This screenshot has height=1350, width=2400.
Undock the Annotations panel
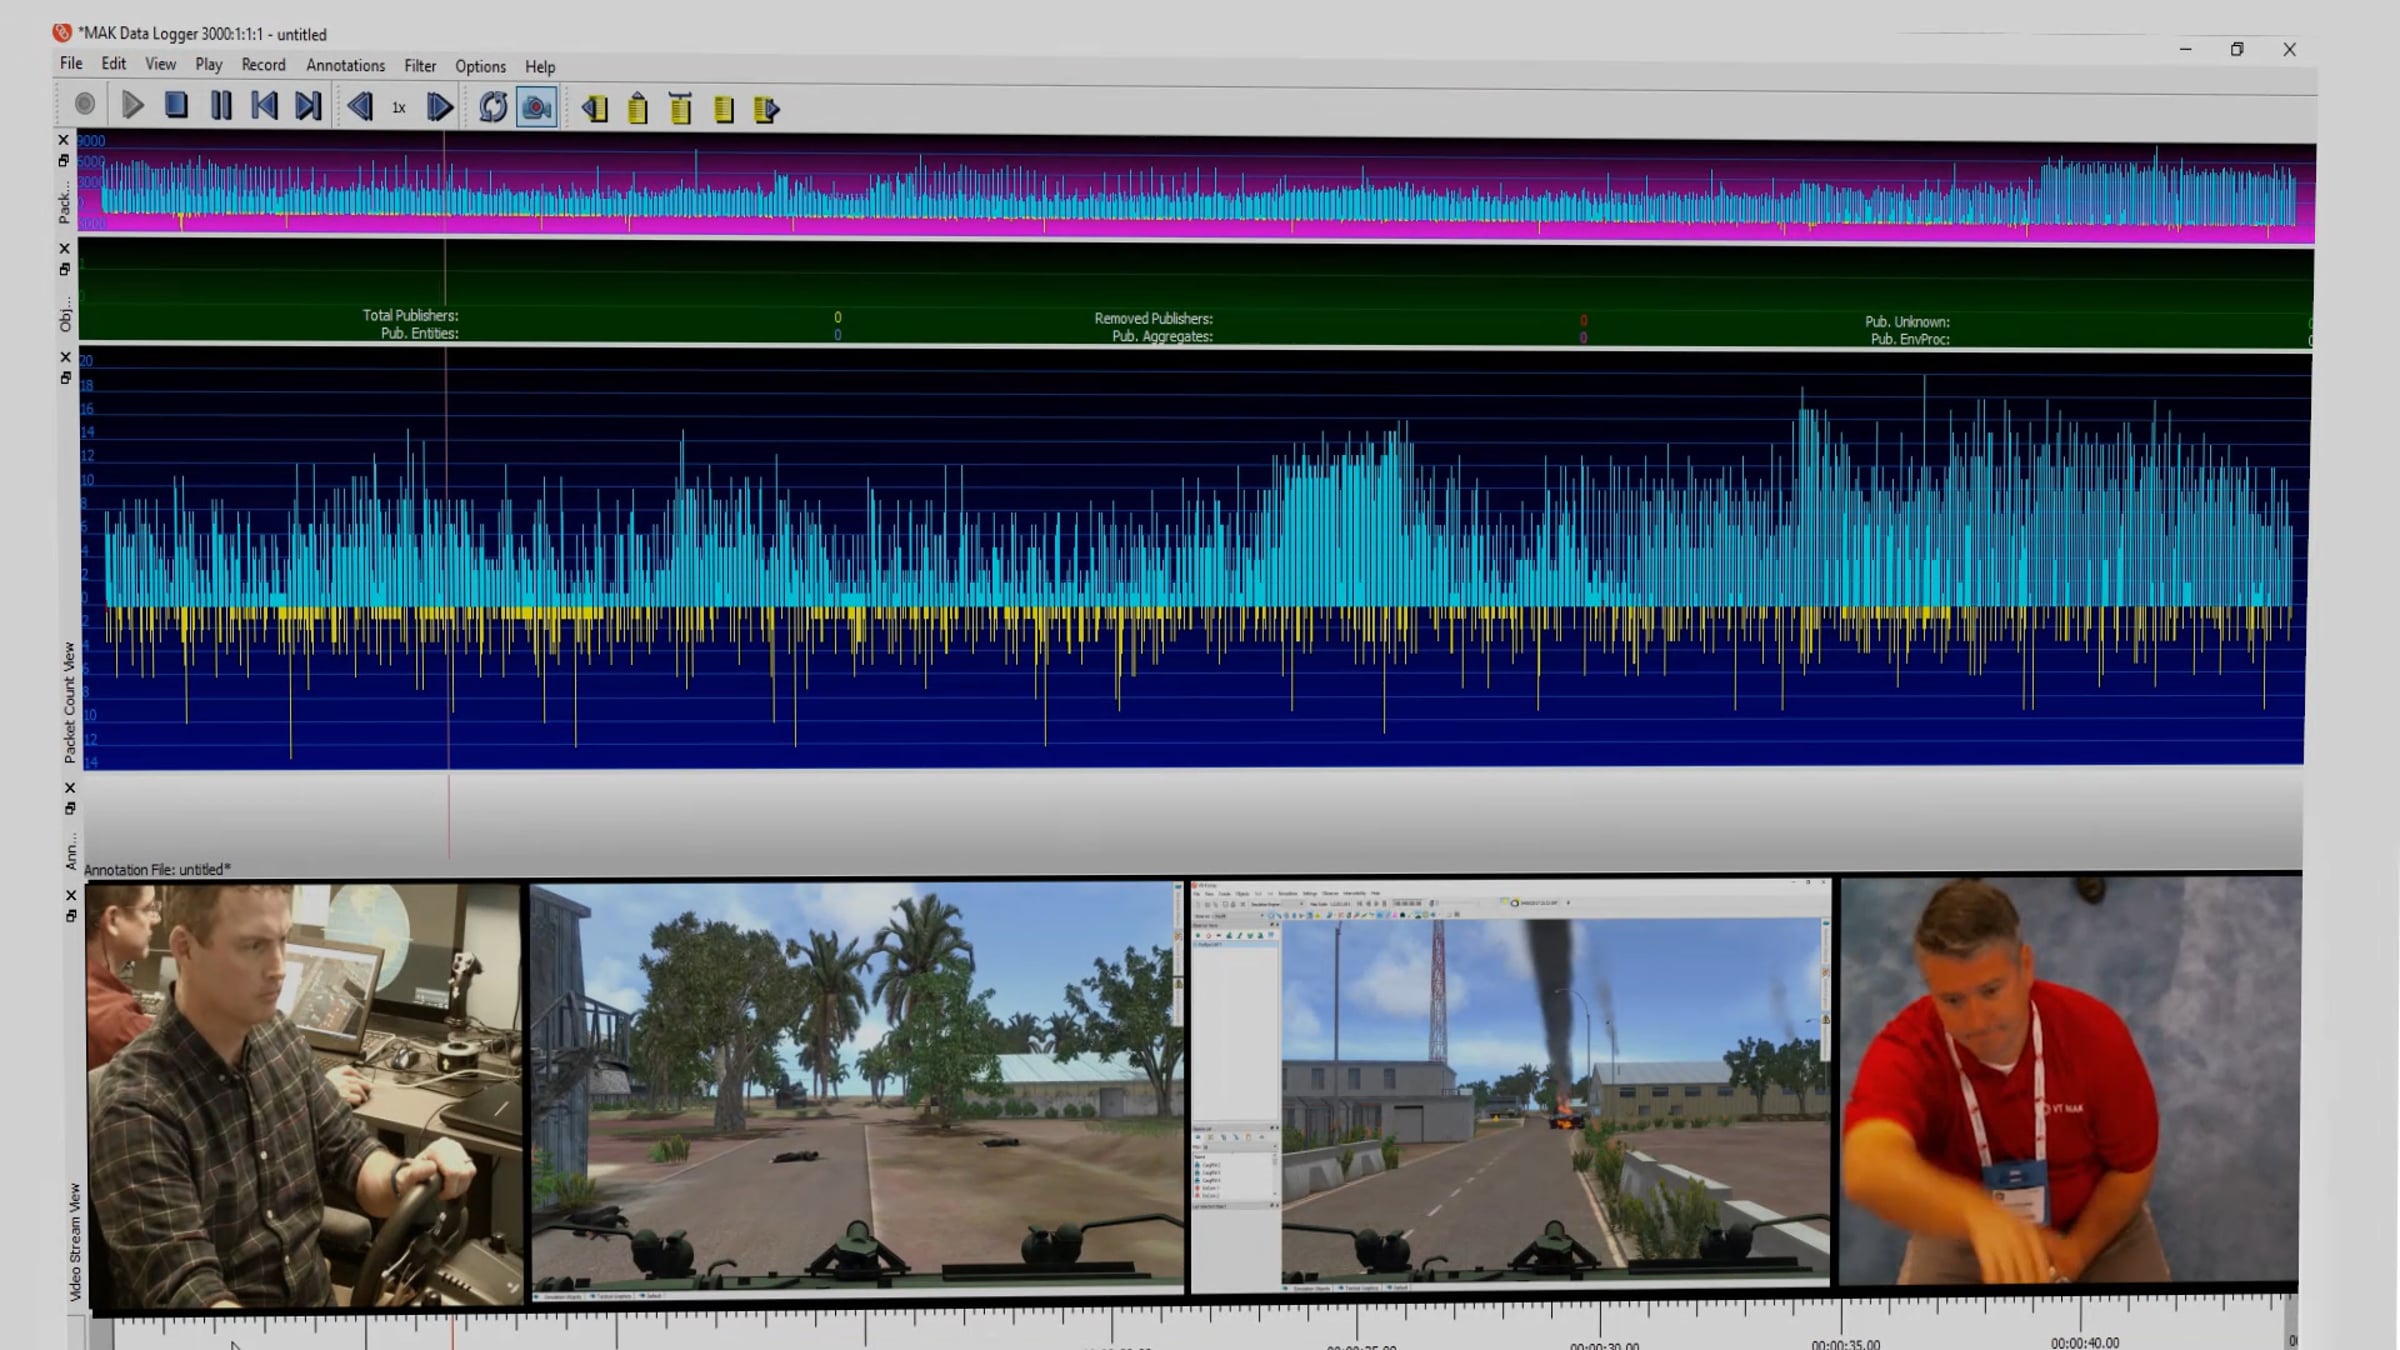[x=70, y=808]
